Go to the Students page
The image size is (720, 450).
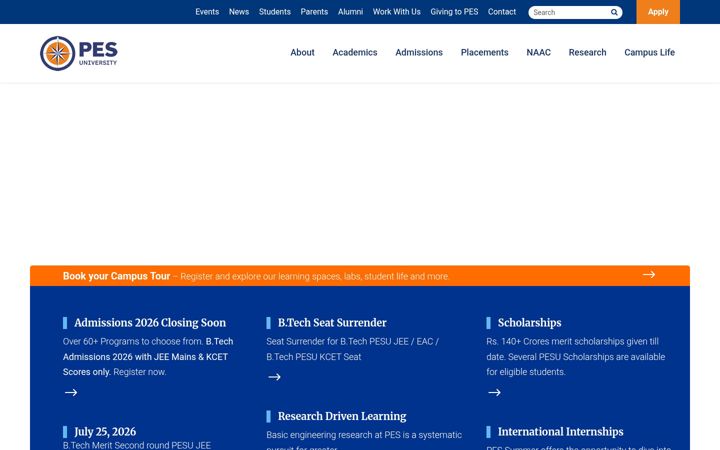[275, 12]
